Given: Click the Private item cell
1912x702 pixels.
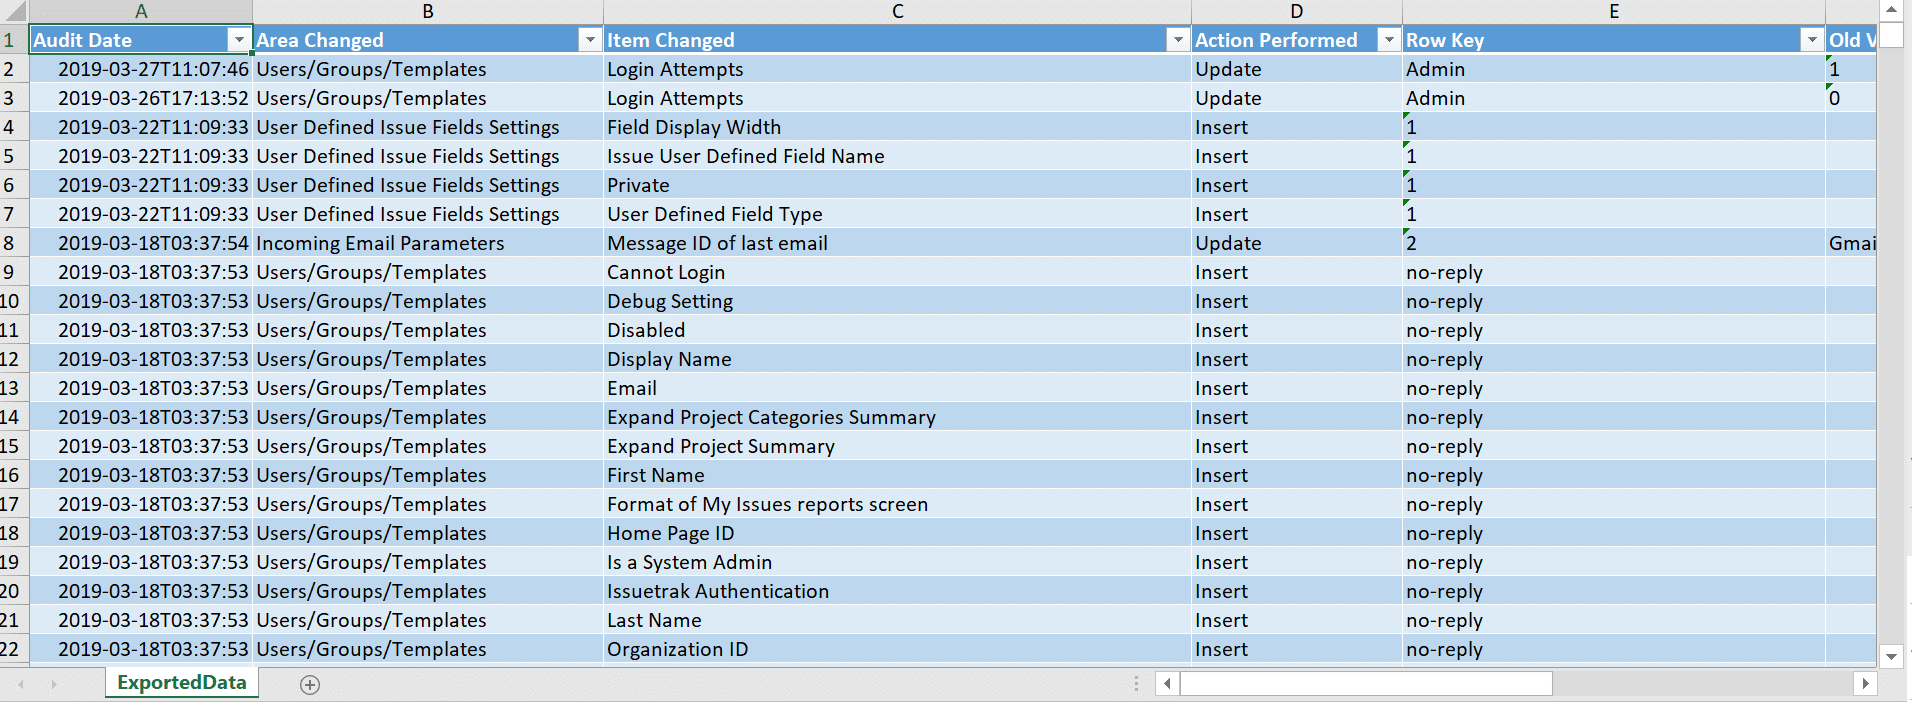Looking at the screenshot, I should click(898, 185).
